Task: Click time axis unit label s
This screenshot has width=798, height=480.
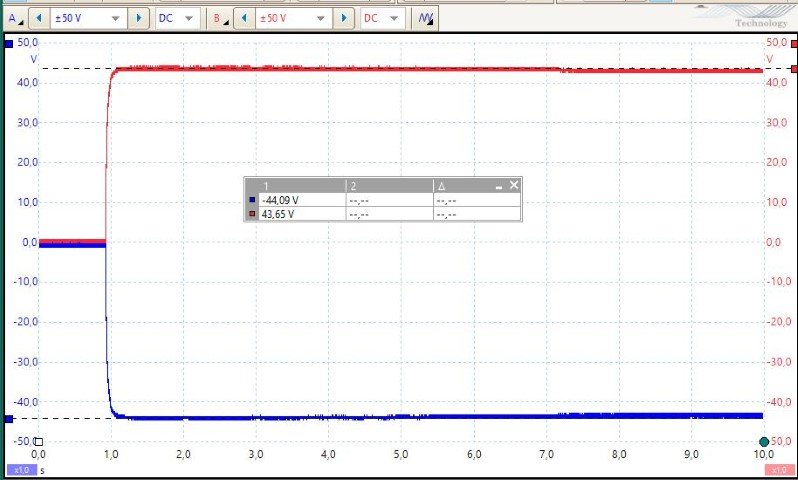Action: [x=42, y=470]
